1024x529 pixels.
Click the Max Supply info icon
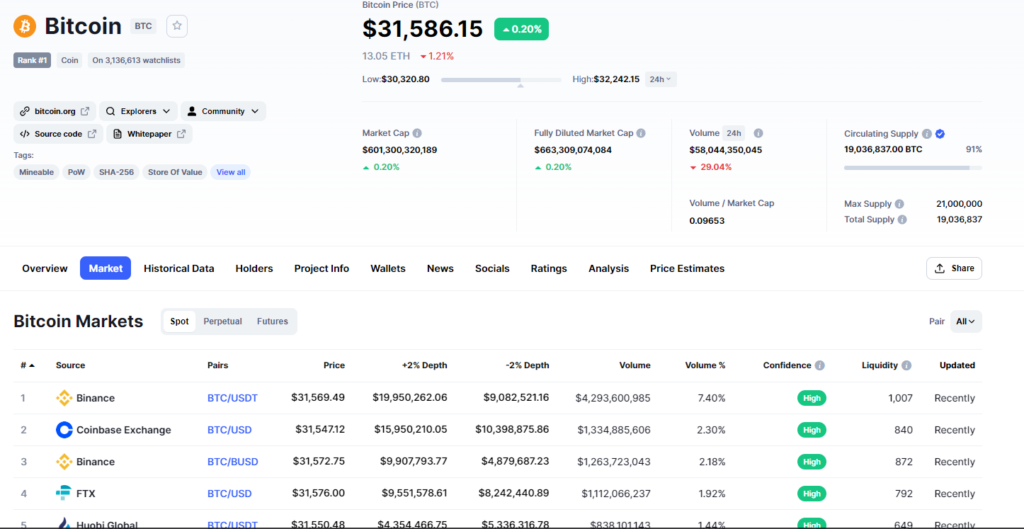click(899, 204)
